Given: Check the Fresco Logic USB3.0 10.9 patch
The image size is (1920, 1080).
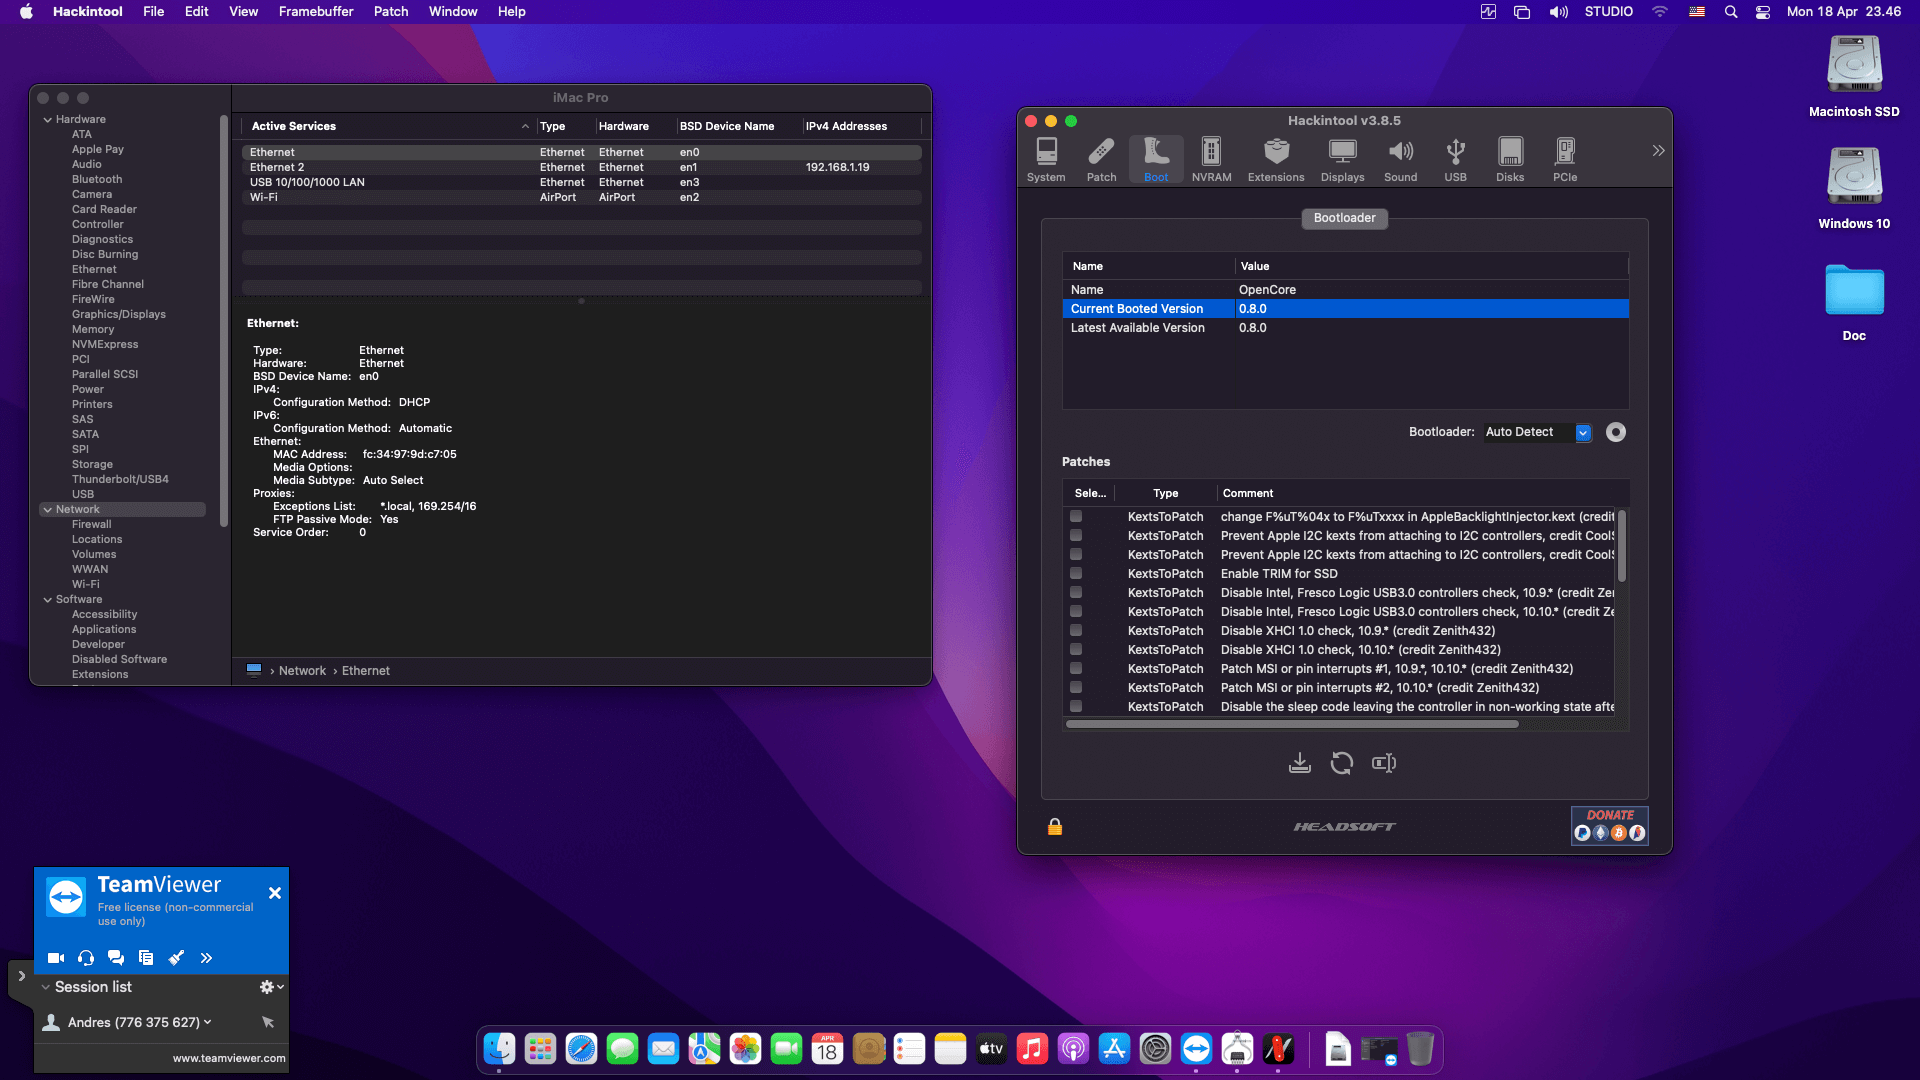Looking at the screenshot, I should (1076, 593).
